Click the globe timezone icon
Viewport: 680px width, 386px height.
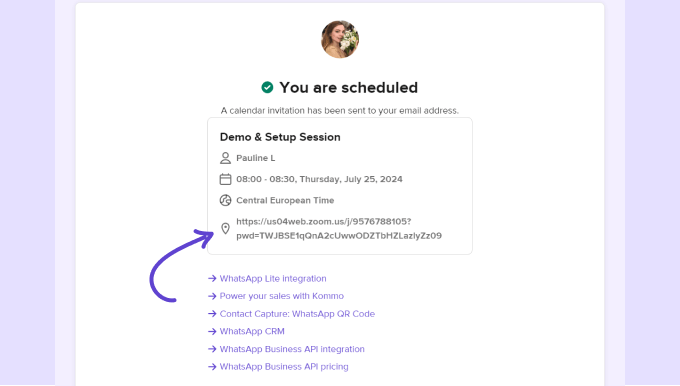[225, 200]
